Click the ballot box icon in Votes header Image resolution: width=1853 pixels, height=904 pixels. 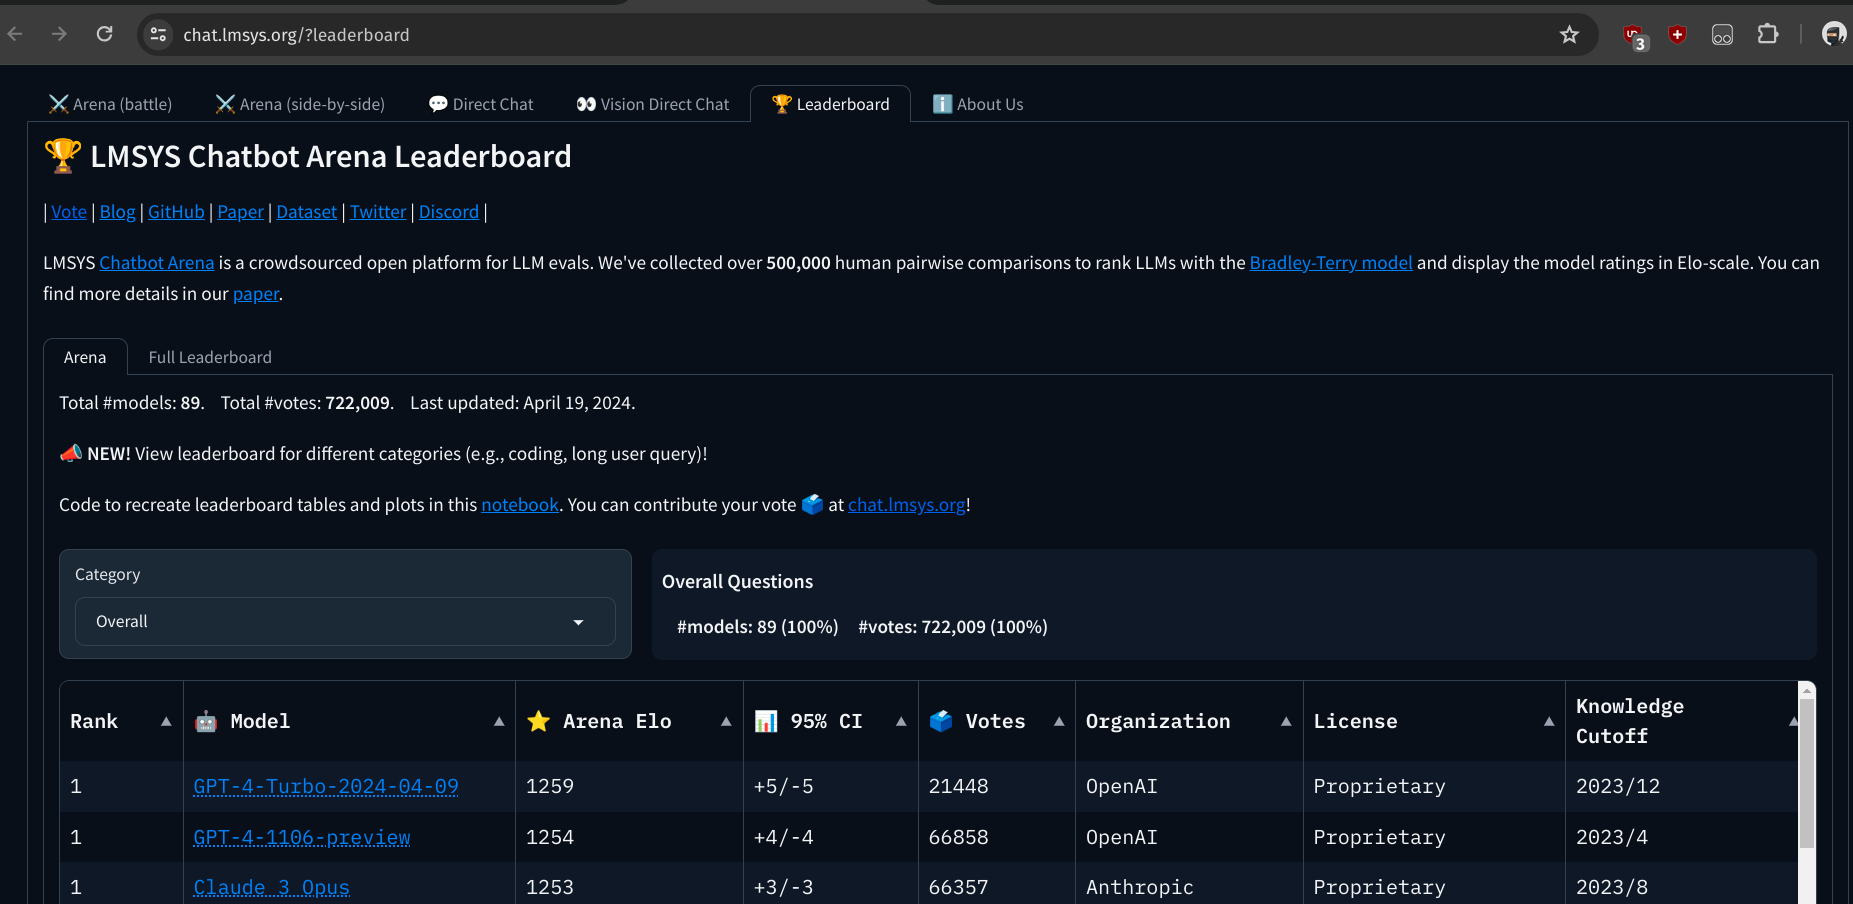(x=941, y=721)
